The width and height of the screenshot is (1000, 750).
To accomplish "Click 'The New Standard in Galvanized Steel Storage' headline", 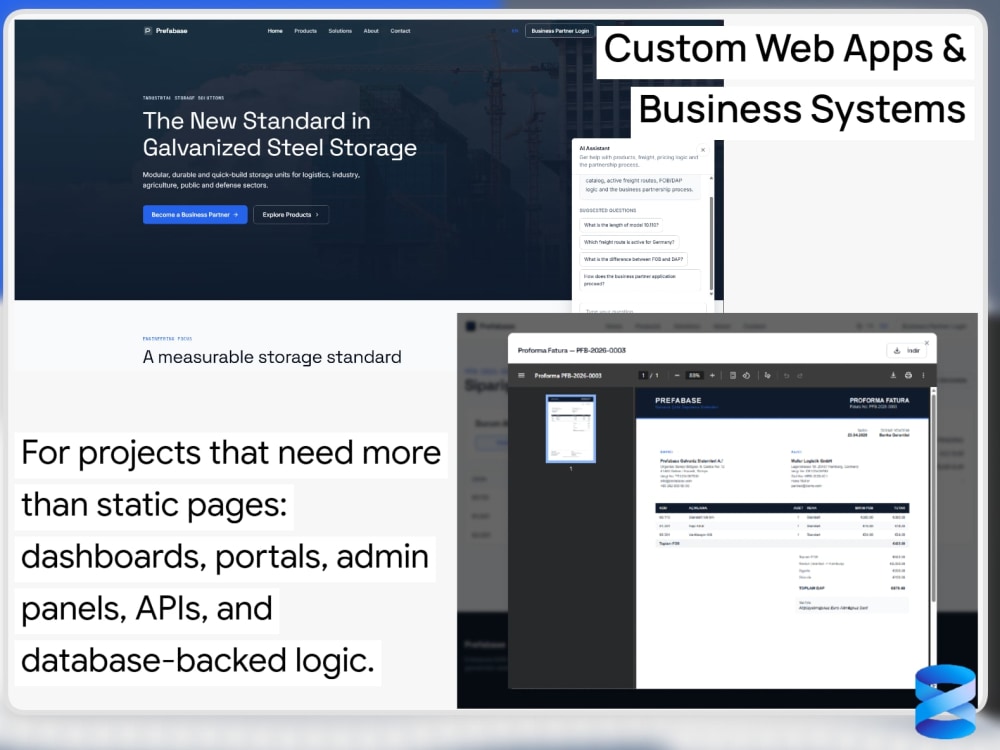I will [x=279, y=134].
